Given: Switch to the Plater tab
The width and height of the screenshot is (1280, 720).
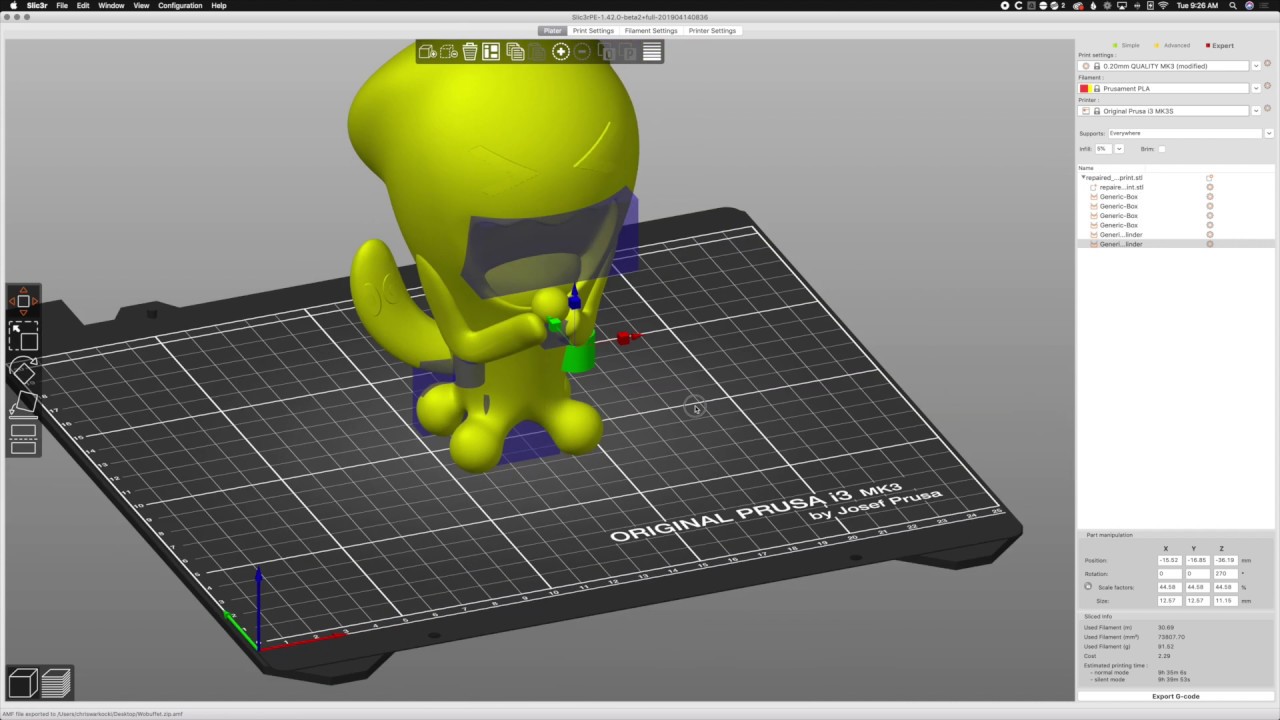Looking at the screenshot, I should pos(552,30).
